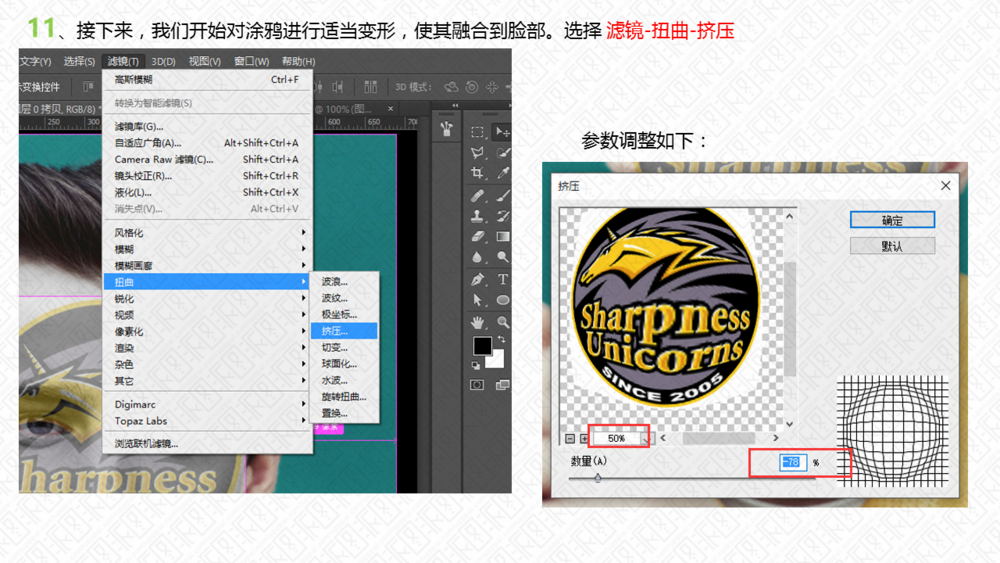Click the 数量 value field showing -78
The height and width of the screenshot is (563, 1000).
[x=793, y=462]
